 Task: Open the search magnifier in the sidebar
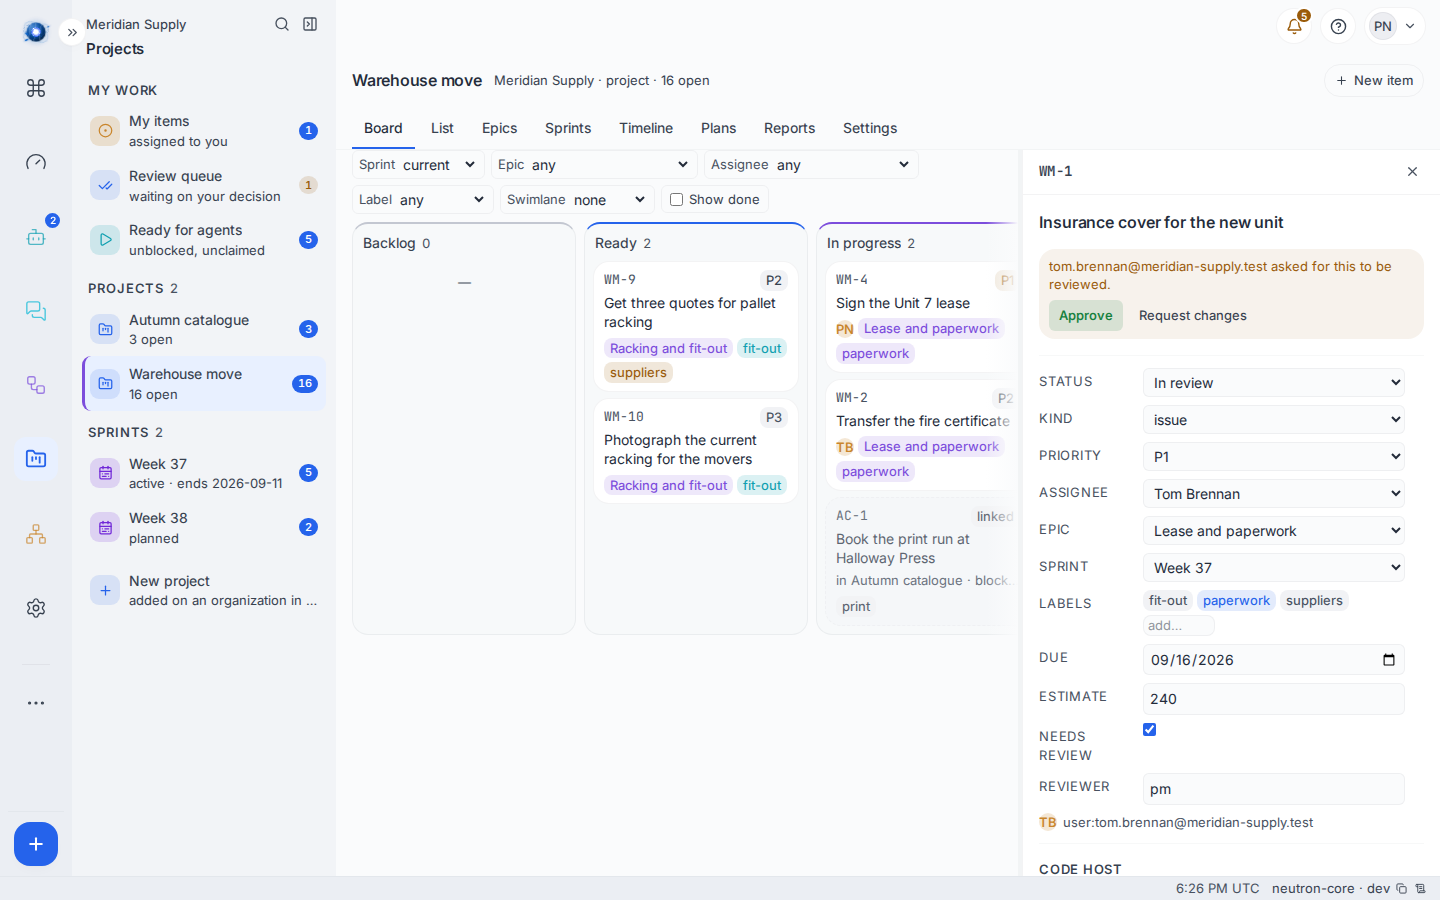click(282, 24)
